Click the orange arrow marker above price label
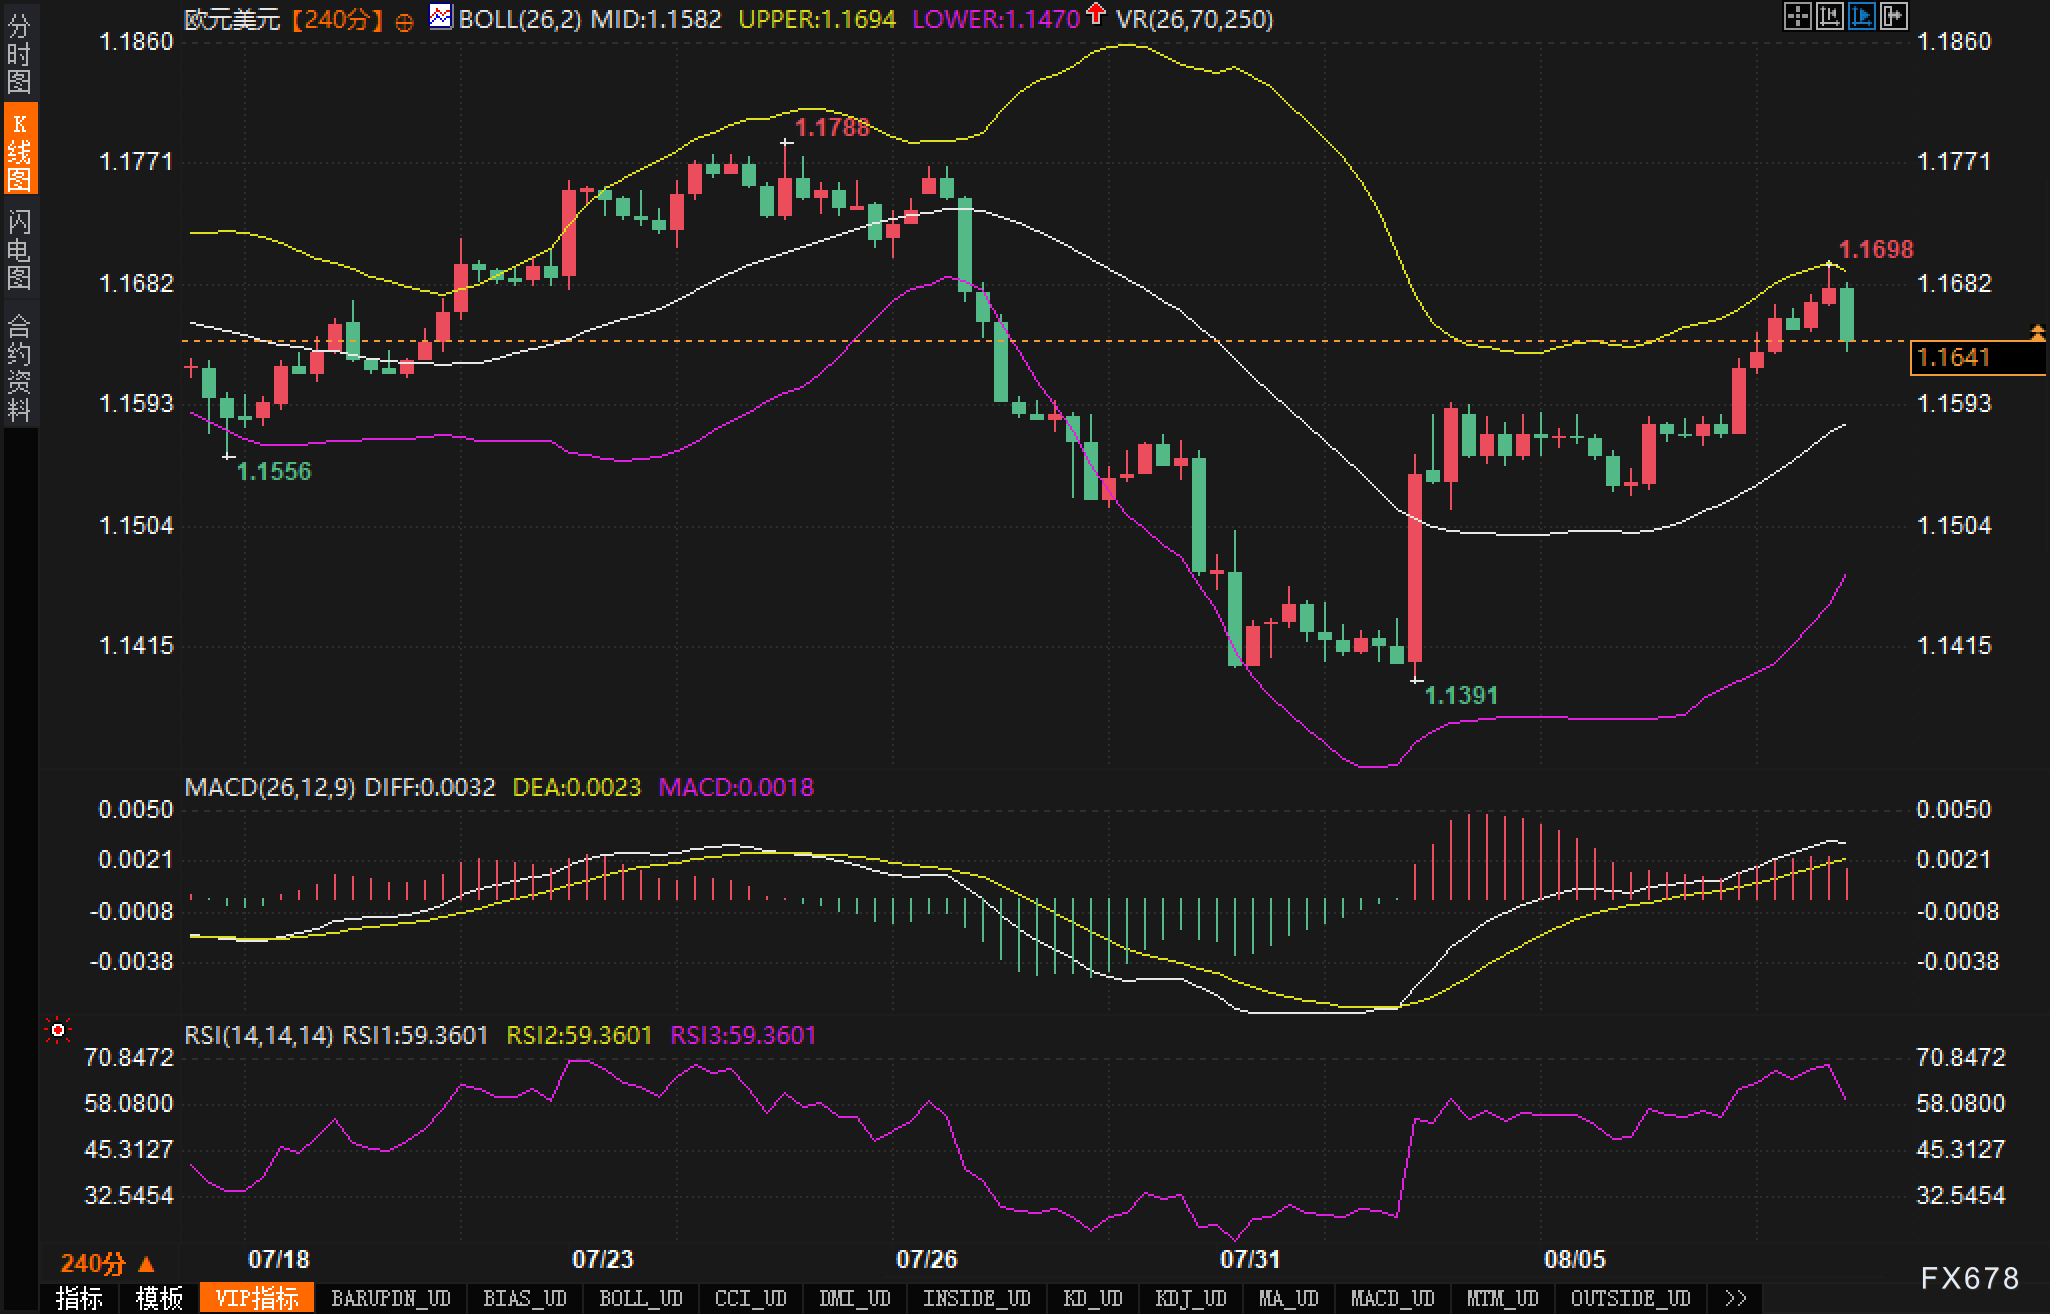2050x1314 pixels. coord(2037,331)
